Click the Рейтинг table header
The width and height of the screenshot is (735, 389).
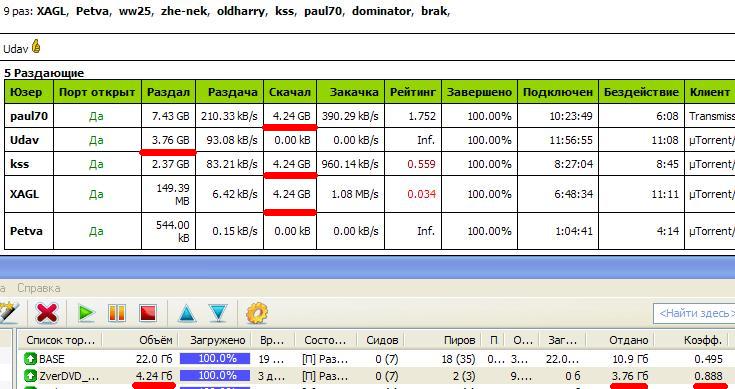tap(413, 92)
